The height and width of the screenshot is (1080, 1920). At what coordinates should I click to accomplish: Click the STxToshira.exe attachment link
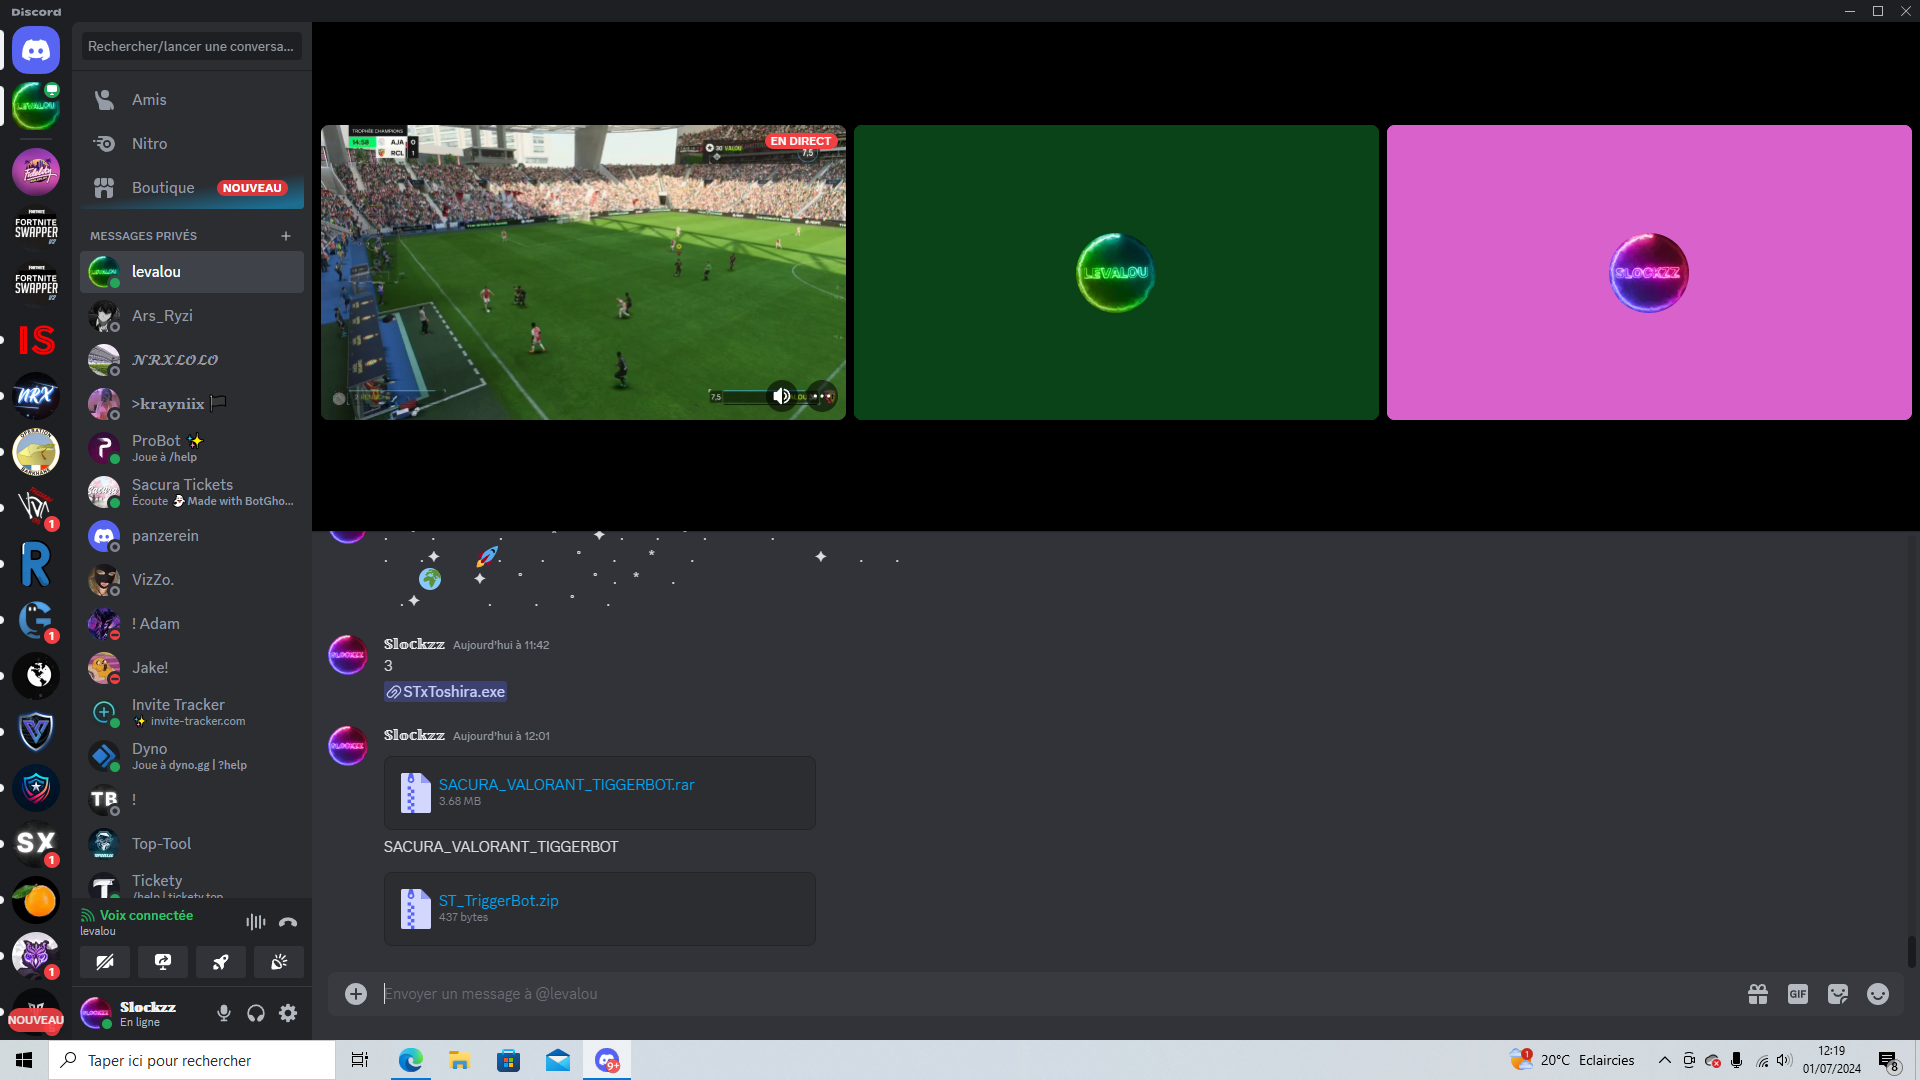[x=445, y=692]
